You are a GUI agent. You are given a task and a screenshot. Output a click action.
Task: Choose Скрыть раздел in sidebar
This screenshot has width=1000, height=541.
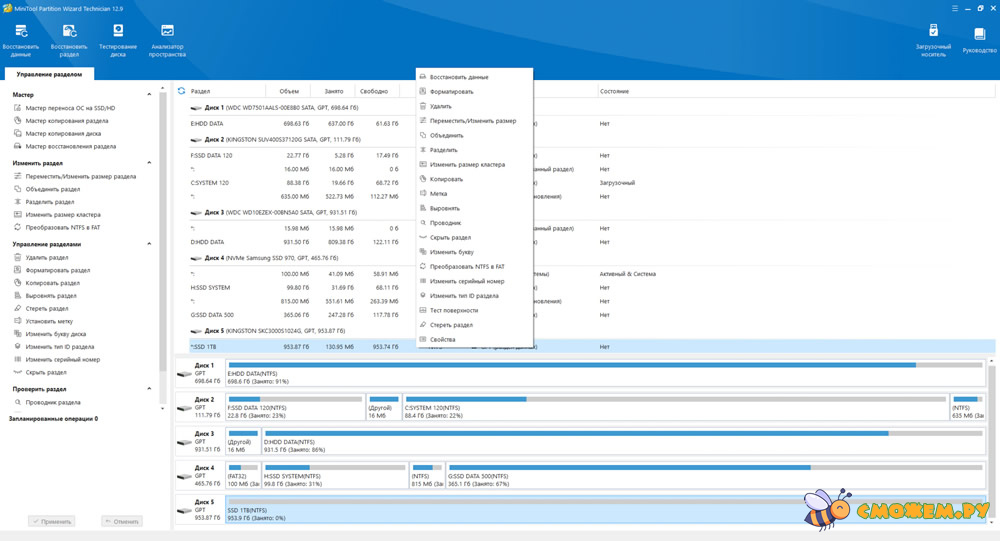point(45,372)
